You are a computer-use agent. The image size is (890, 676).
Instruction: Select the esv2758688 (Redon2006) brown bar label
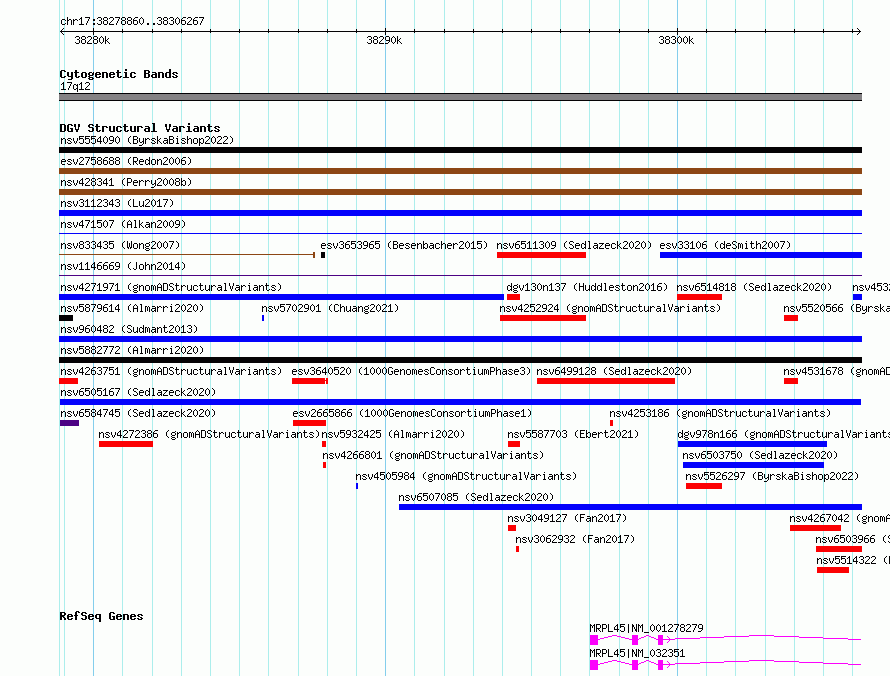(x=126, y=161)
